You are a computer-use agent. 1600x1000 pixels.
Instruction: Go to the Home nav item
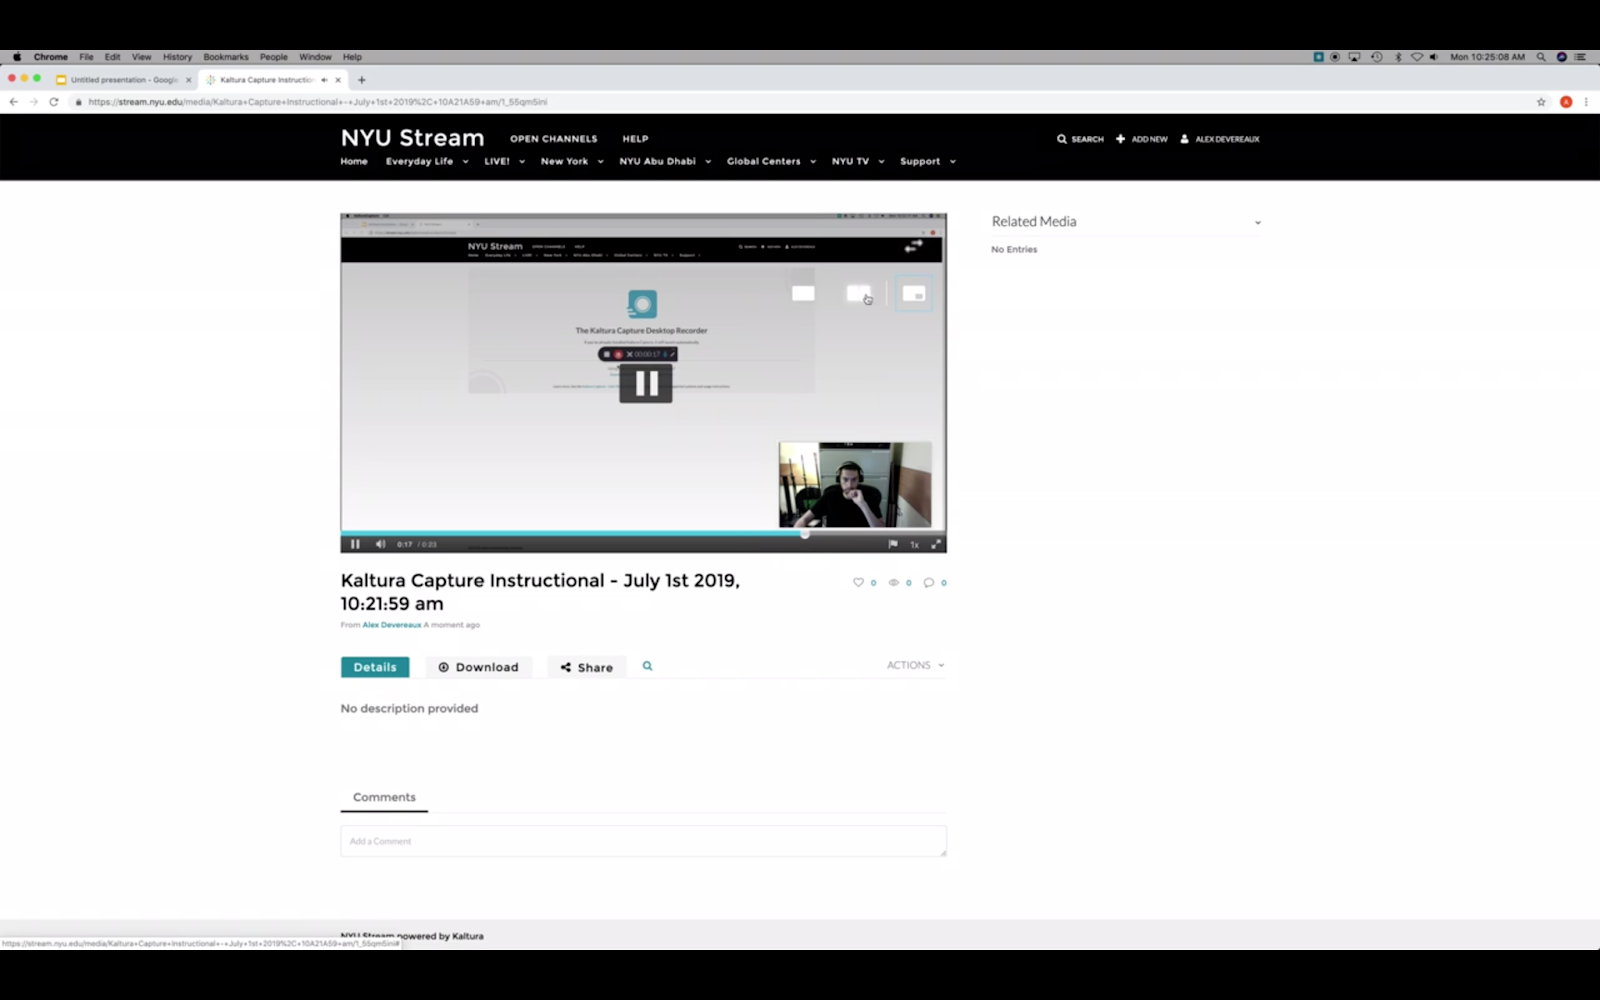(354, 161)
